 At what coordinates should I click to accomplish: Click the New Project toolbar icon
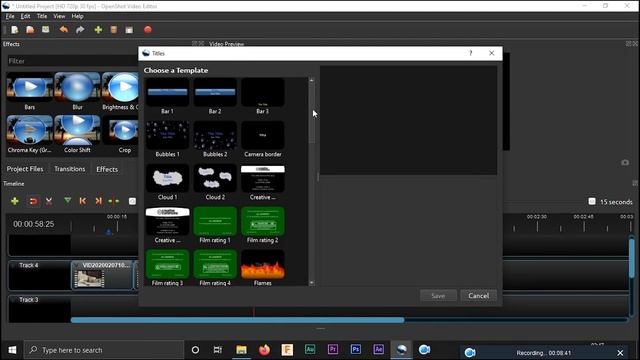(15, 30)
